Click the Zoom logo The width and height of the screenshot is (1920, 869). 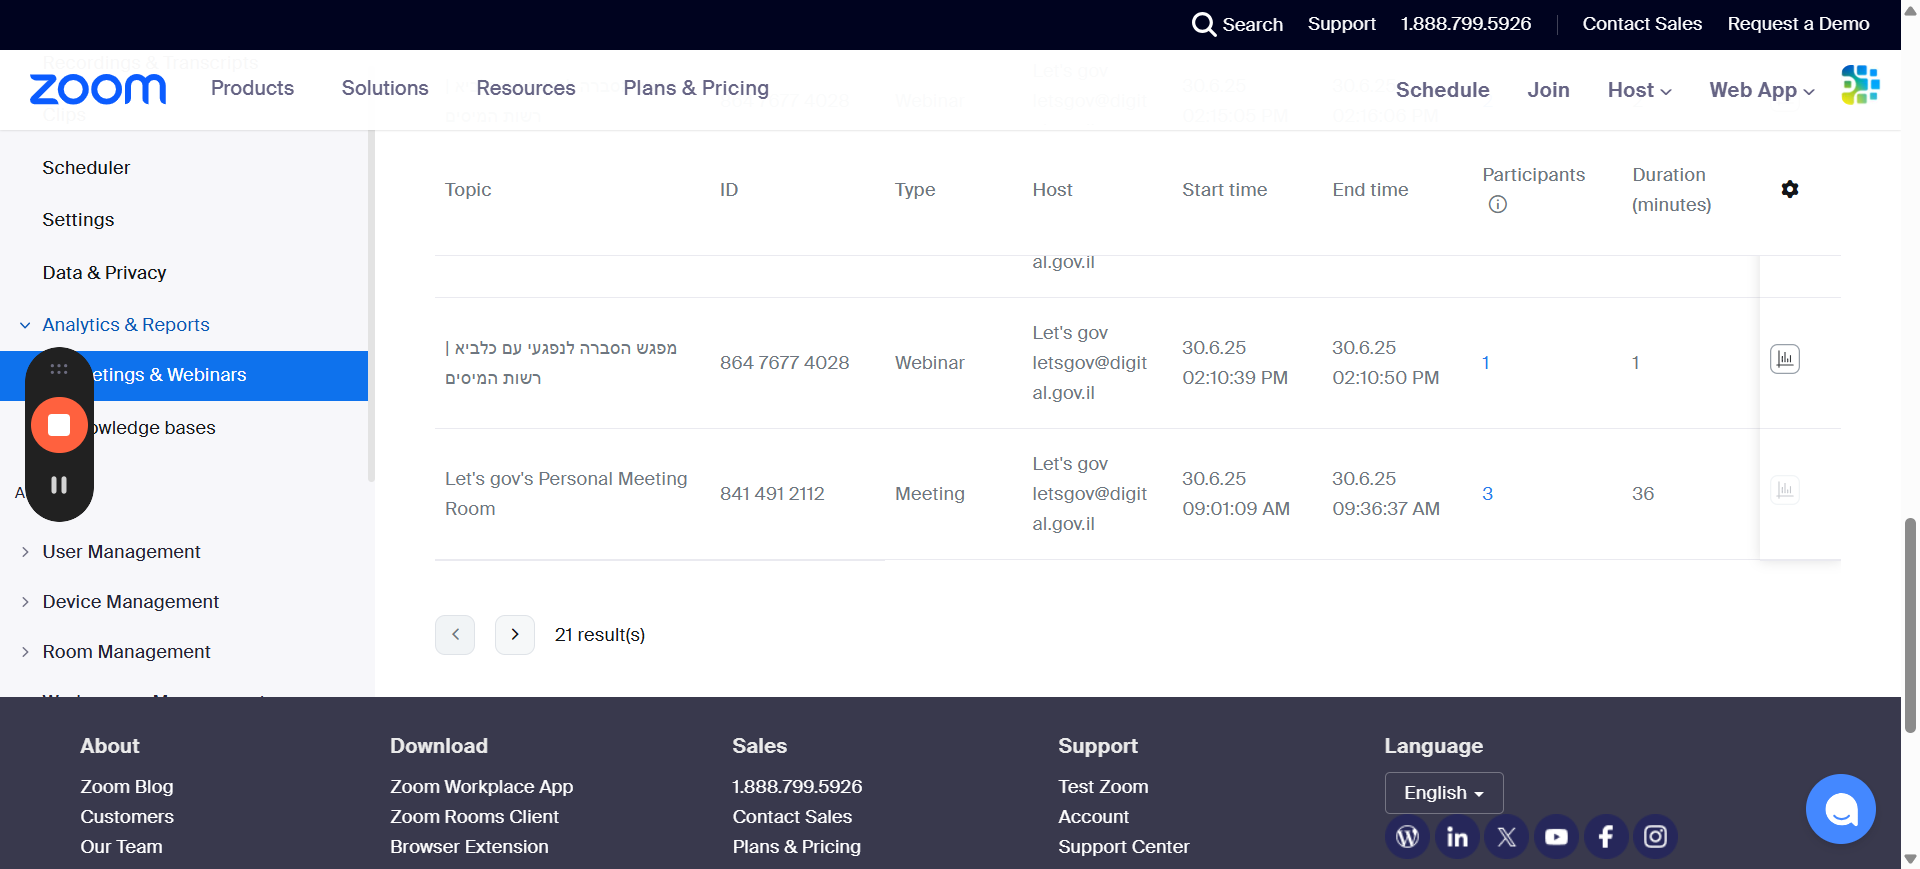[x=98, y=89]
